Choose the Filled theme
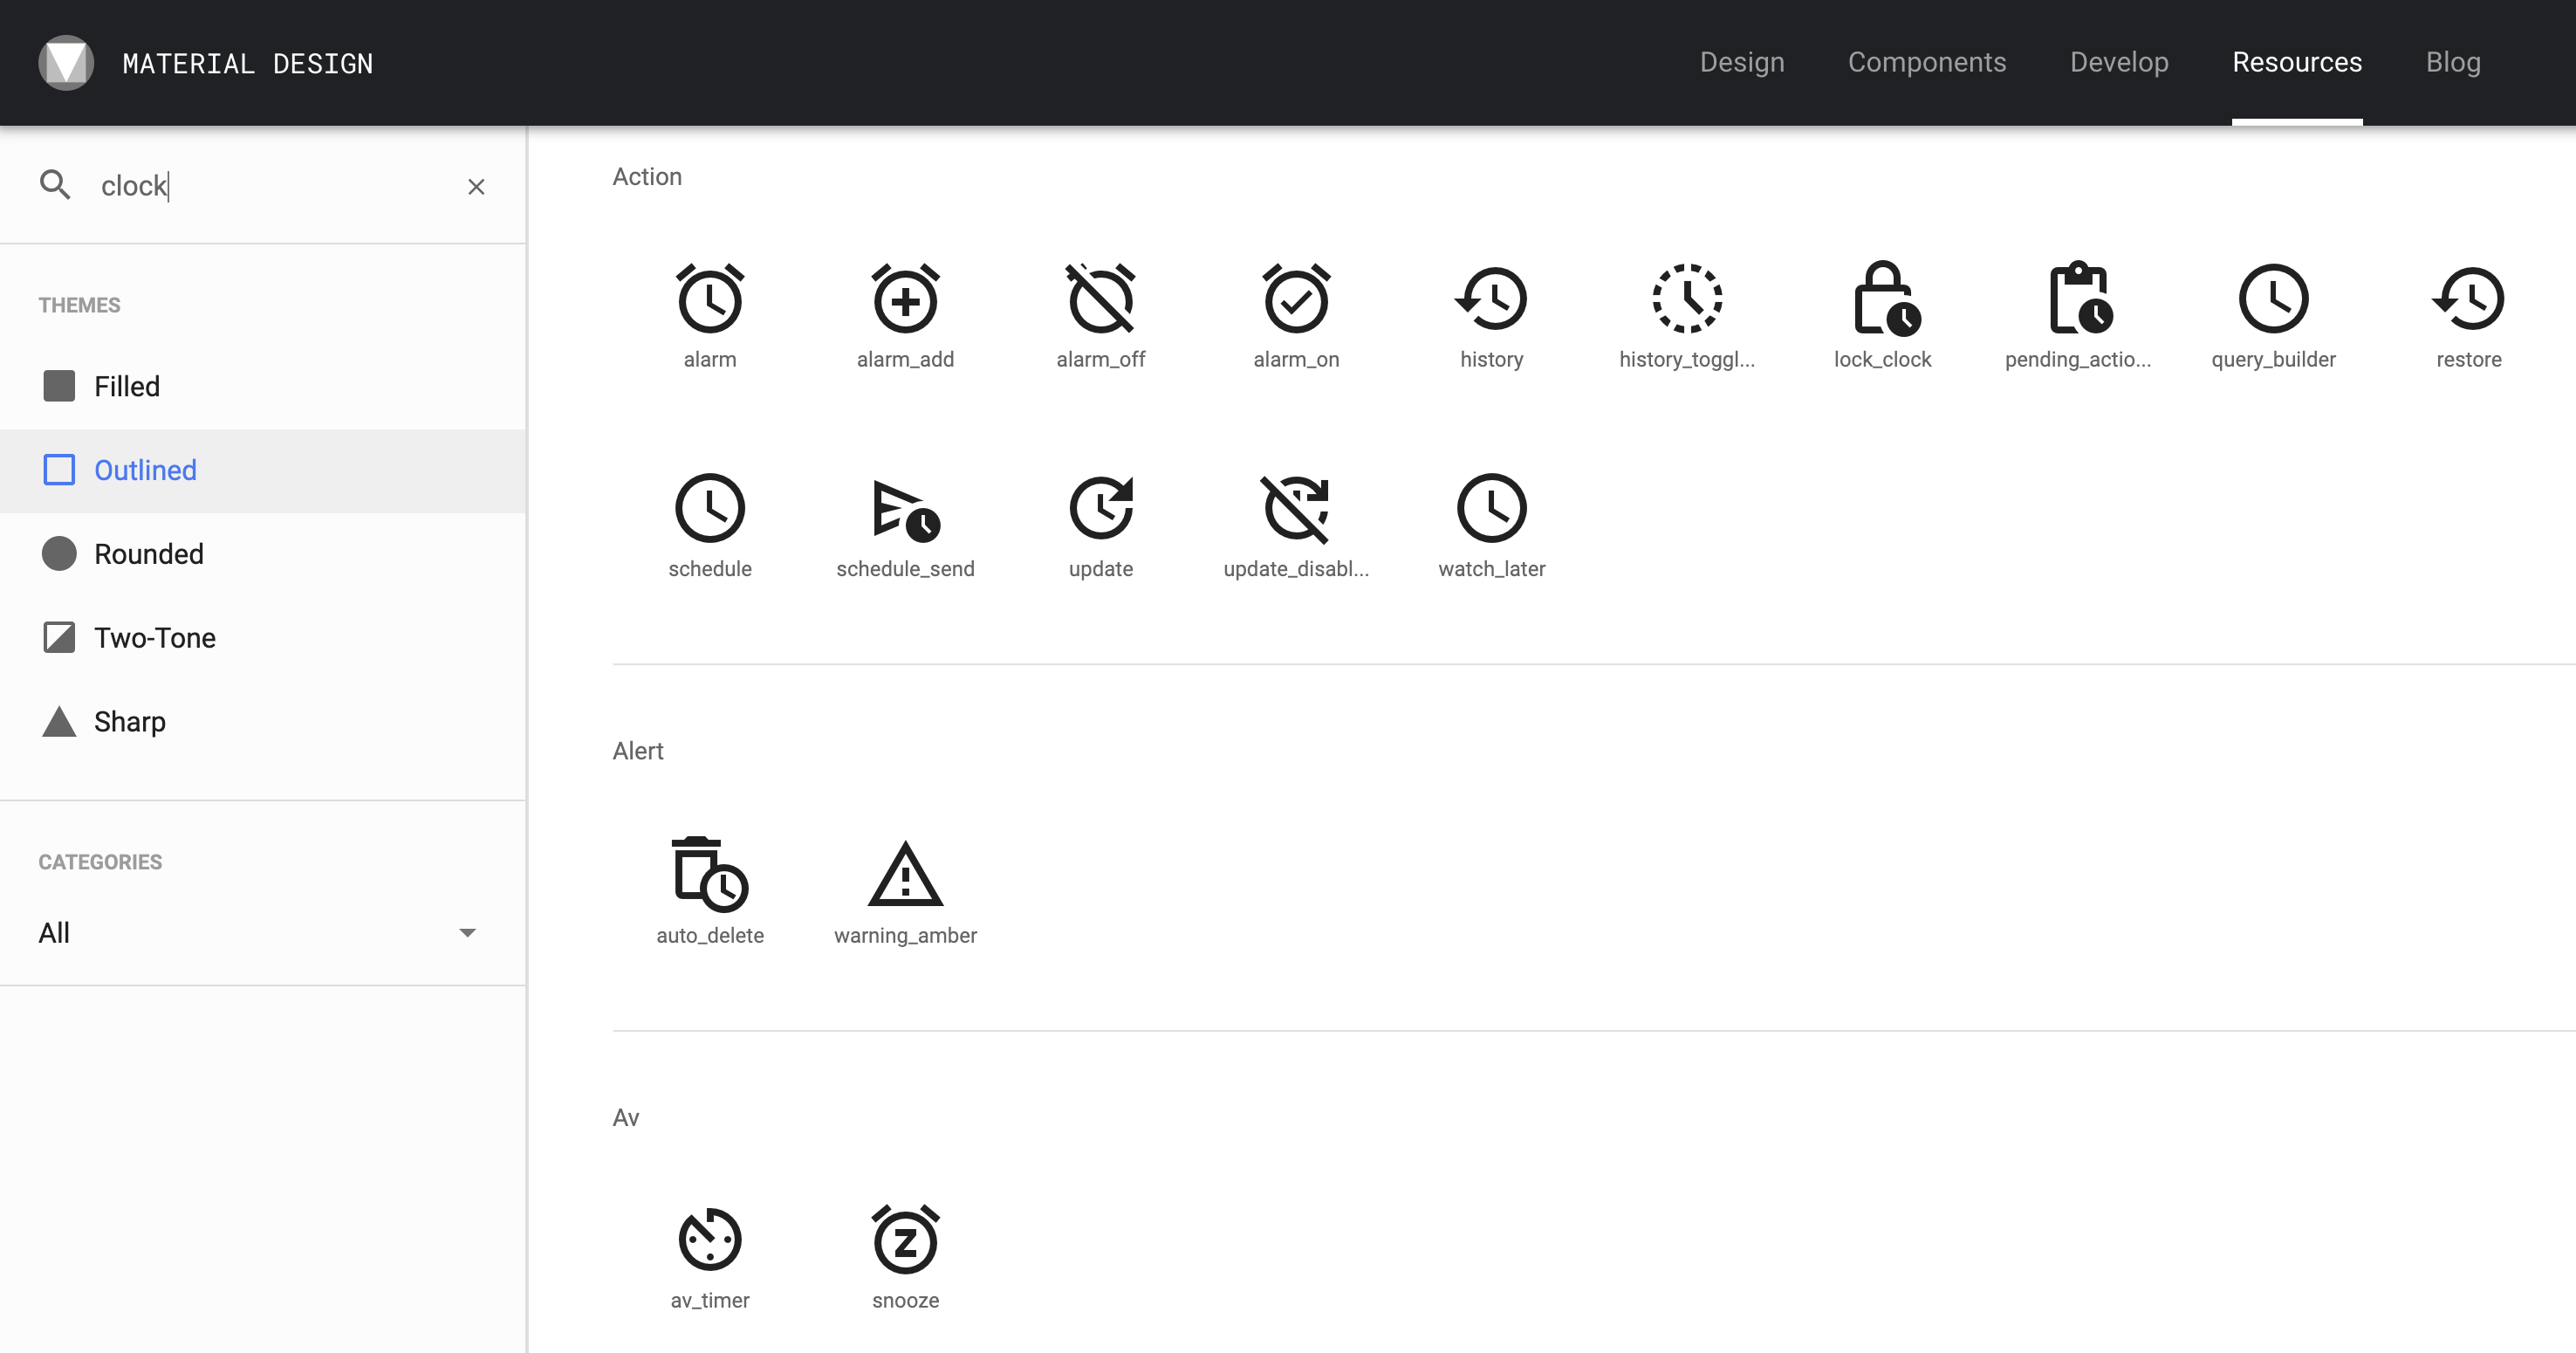The width and height of the screenshot is (2576, 1353). click(126, 386)
